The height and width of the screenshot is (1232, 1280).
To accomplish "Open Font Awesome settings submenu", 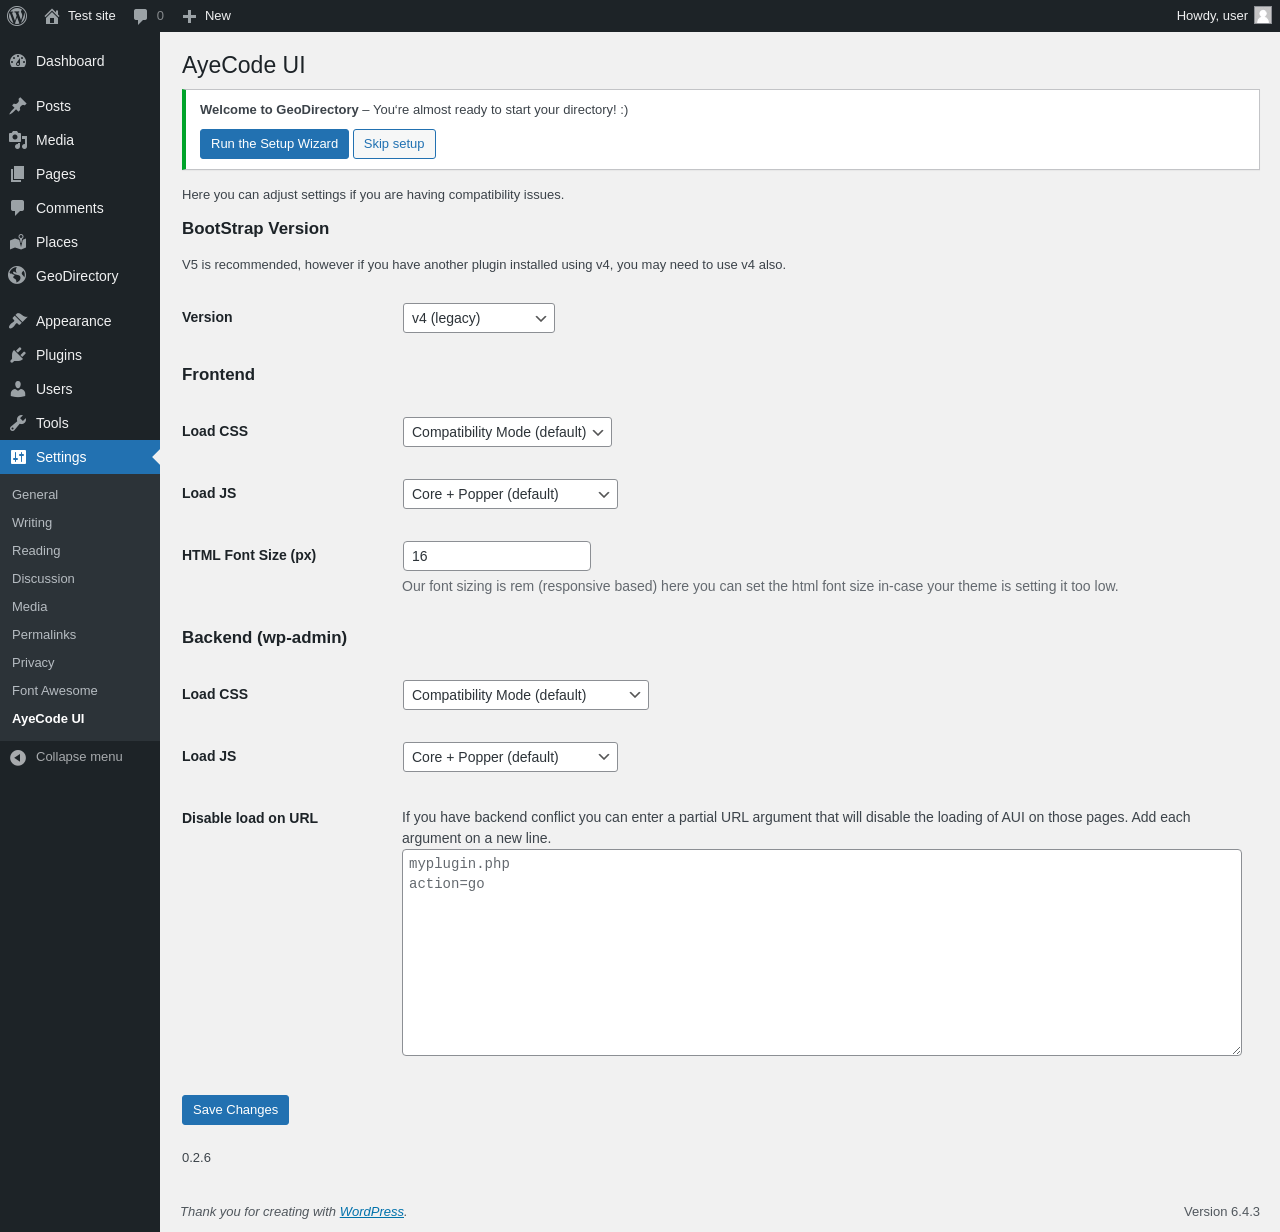I will point(55,691).
